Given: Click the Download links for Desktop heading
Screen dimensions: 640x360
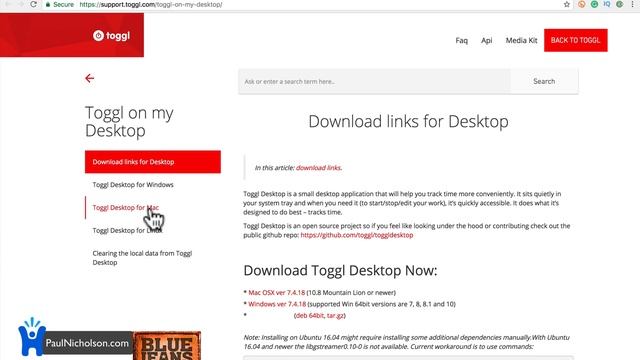Looking at the screenshot, I should click(408, 122).
